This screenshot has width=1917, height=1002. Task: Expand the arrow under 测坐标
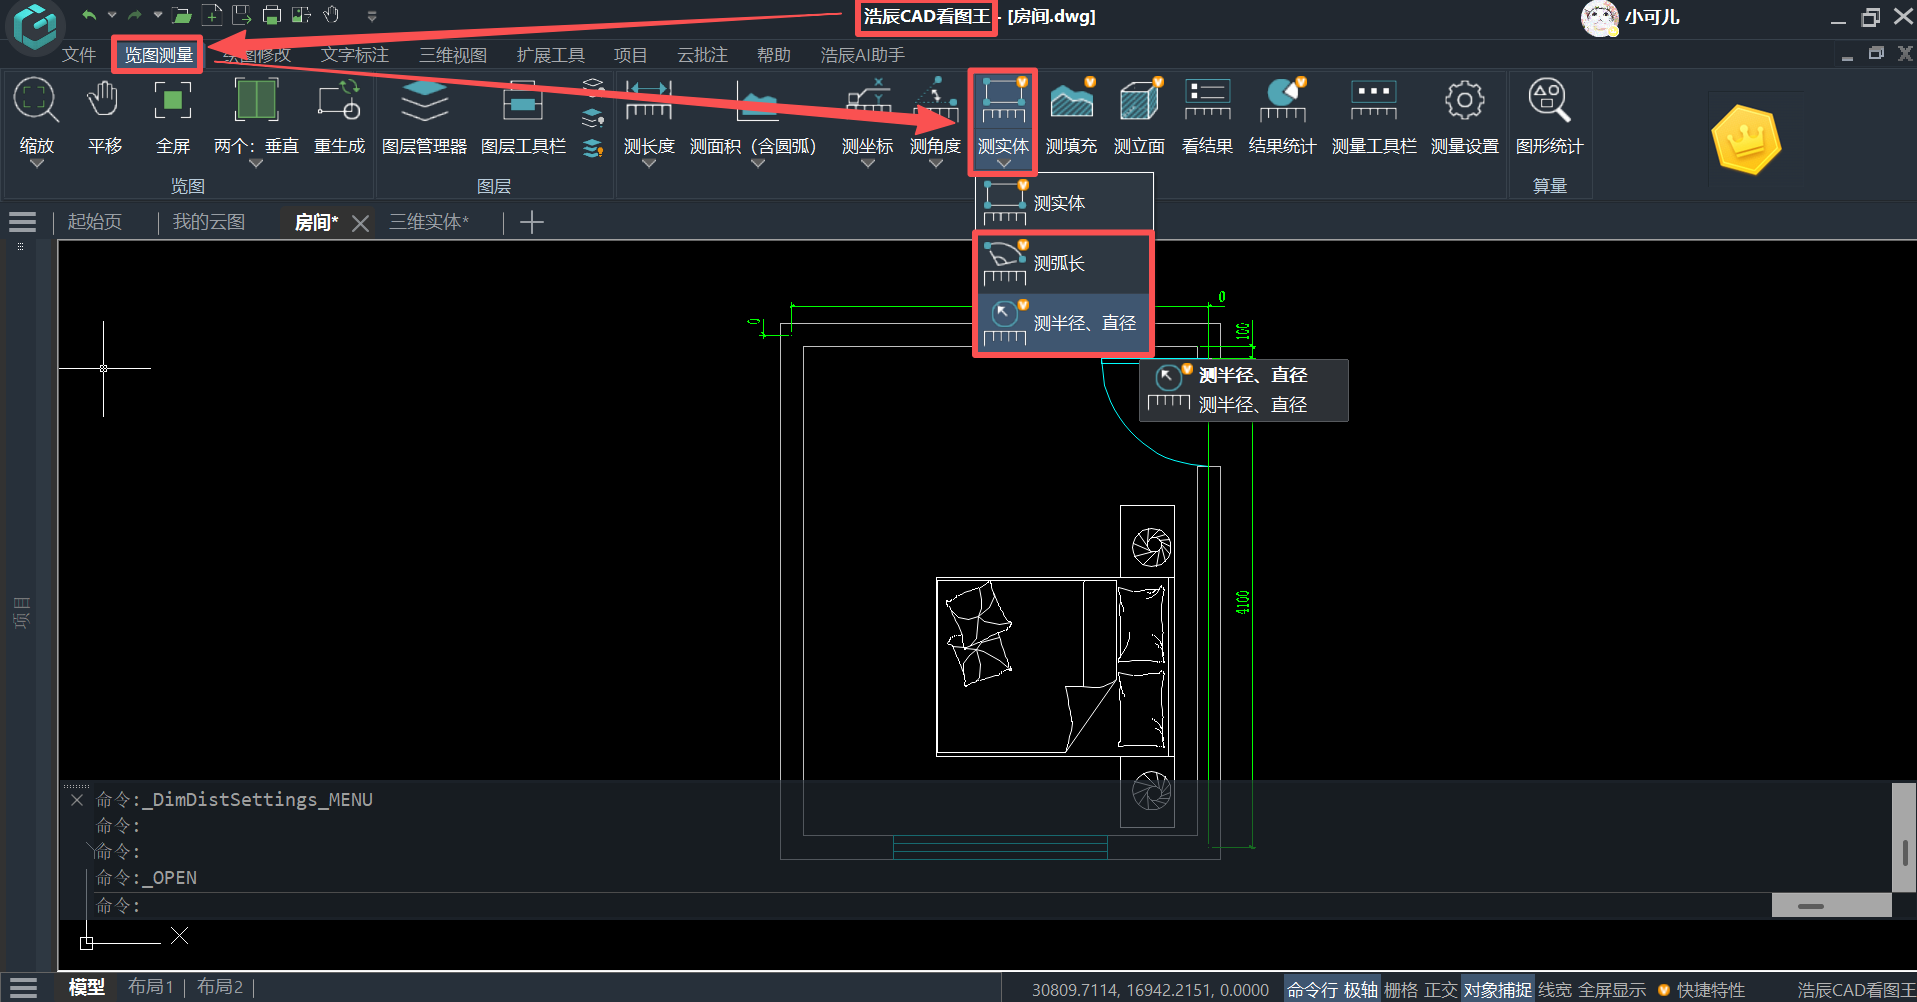[x=867, y=164]
